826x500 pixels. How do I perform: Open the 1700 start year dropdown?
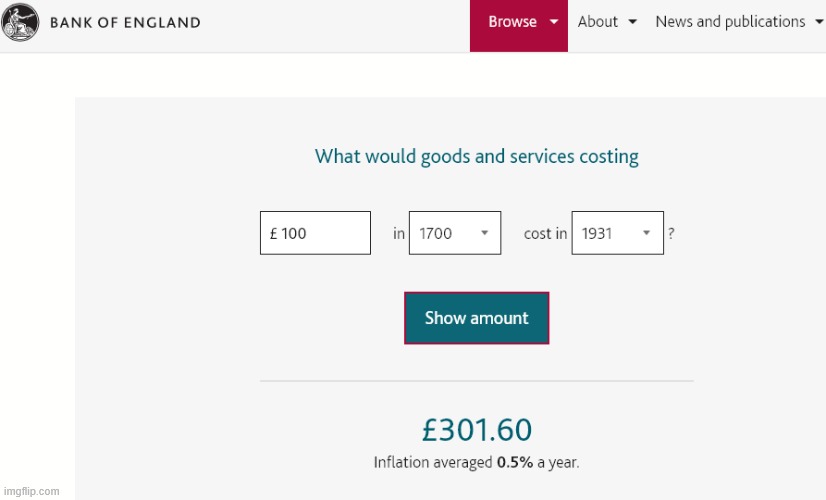(455, 233)
